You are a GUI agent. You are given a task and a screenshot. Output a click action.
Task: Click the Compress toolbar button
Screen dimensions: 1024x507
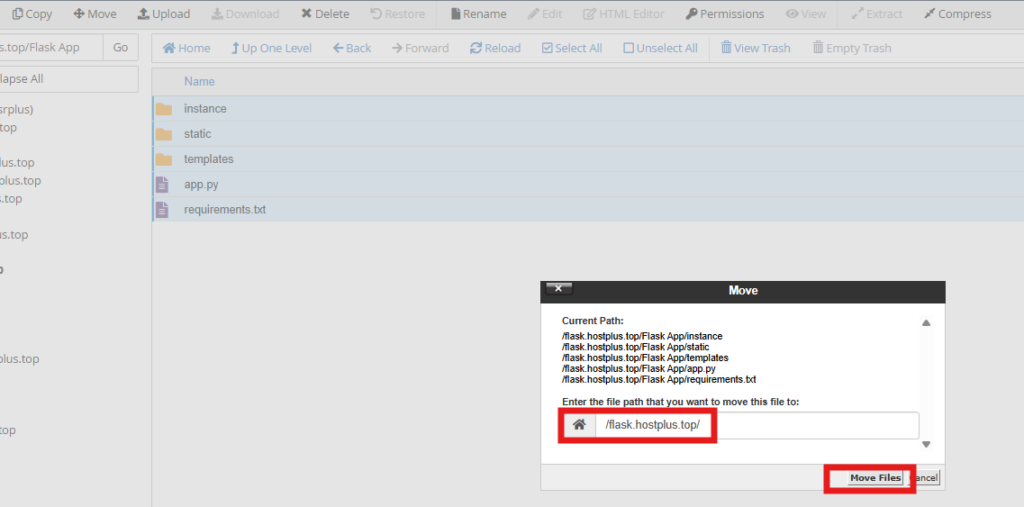tap(957, 14)
